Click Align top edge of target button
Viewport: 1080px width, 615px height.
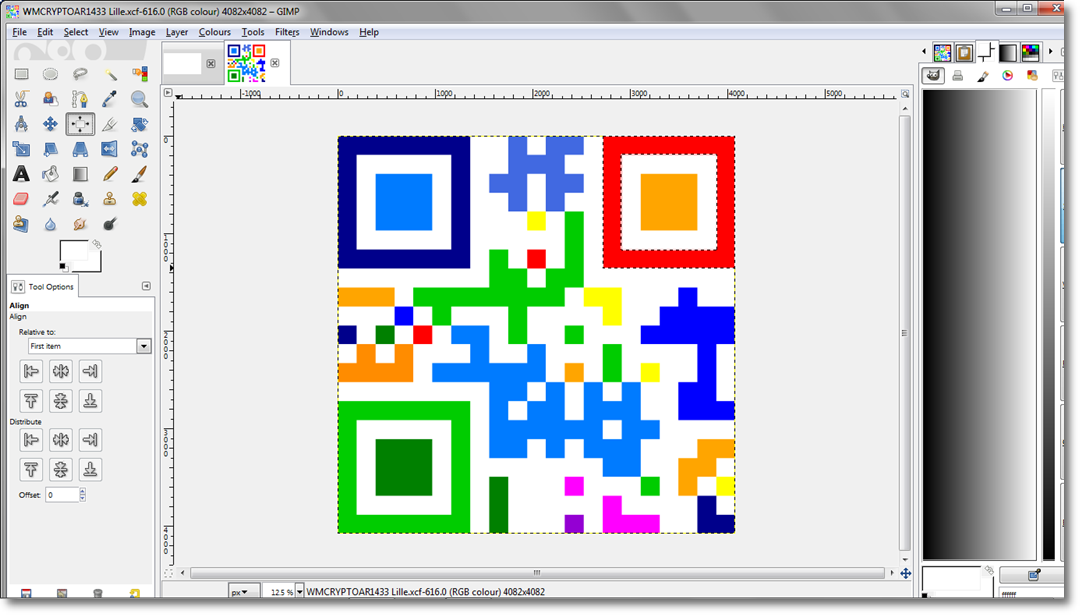[x=31, y=401]
